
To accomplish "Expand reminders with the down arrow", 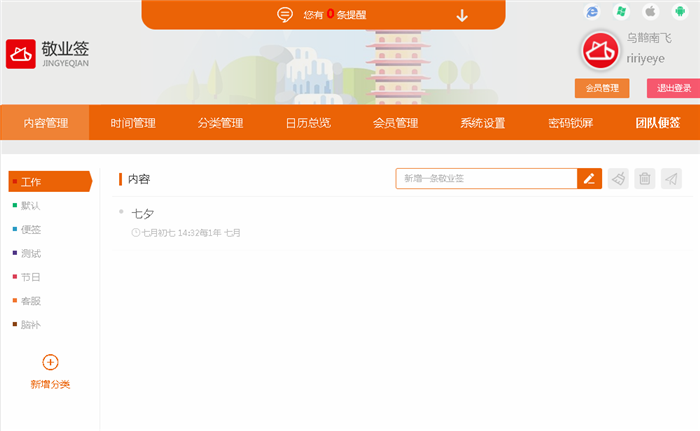I will (x=462, y=16).
